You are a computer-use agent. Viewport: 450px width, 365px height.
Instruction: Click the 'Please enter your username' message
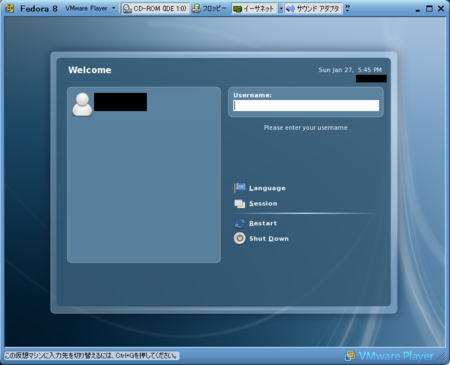(x=305, y=128)
